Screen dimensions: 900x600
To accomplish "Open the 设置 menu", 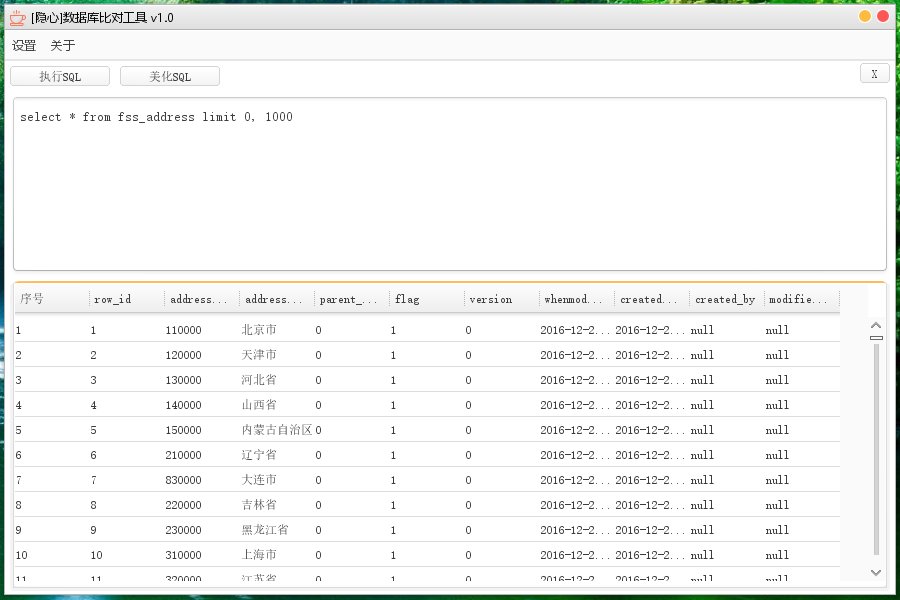I will tap(24, 46).
